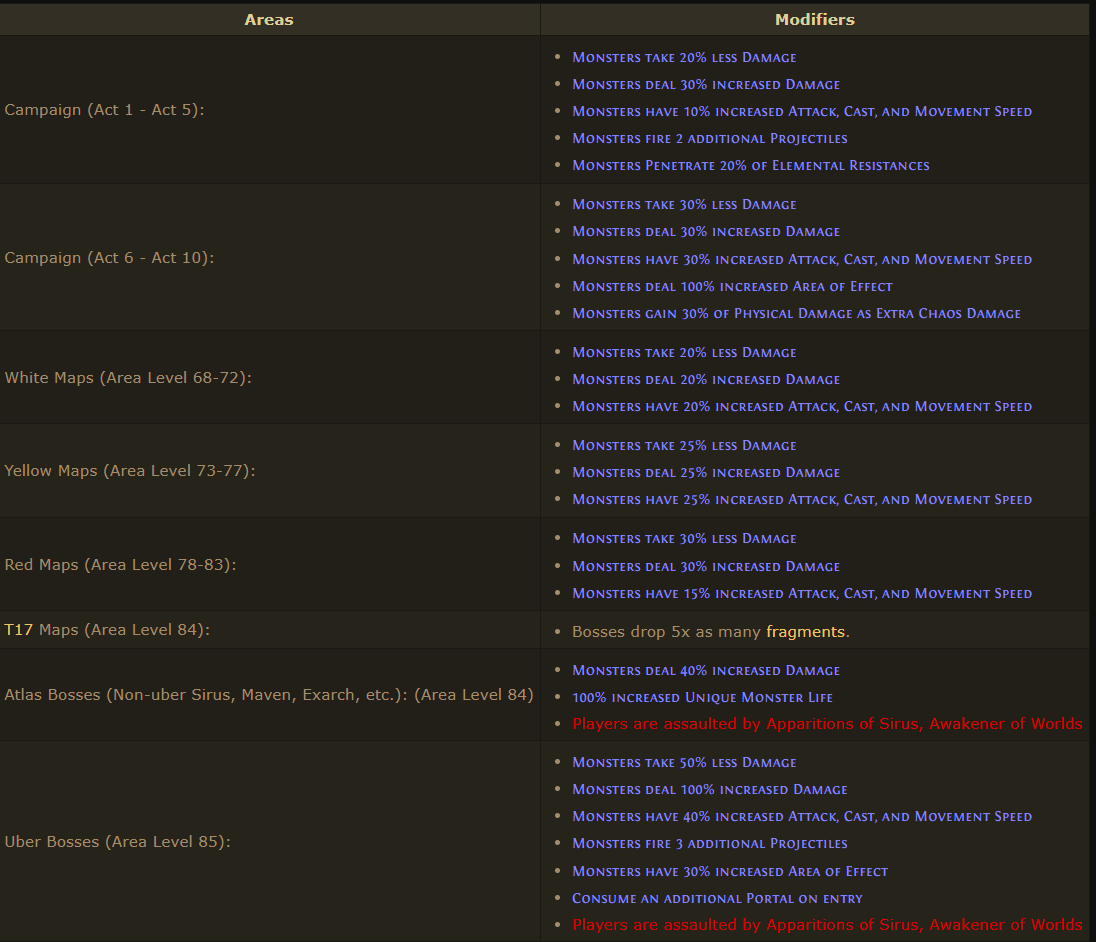Click 'Monsters gain 30% of Physical Damage as Extra Chaos Damage'
The image size is (1096, 942).
tap(796, 314)
